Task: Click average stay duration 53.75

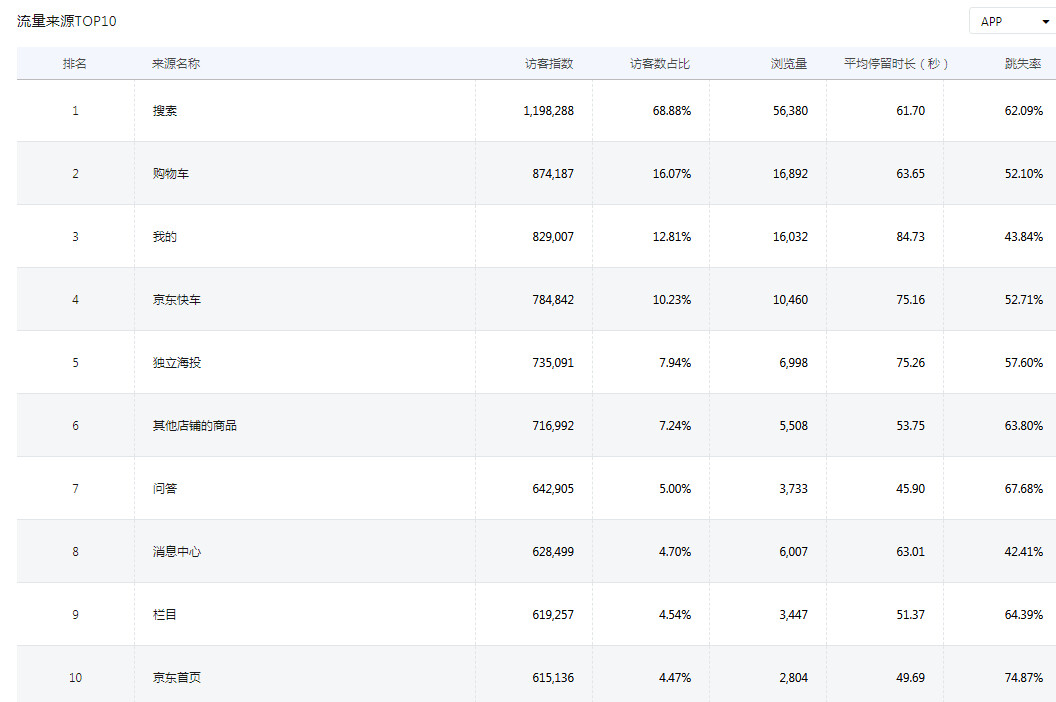Action: tap(911, 426)
